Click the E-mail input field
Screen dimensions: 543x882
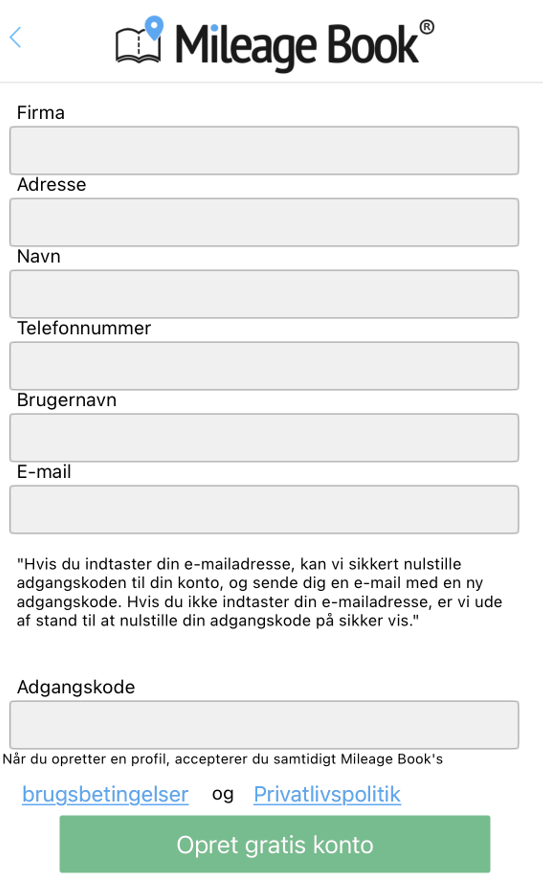264,510
